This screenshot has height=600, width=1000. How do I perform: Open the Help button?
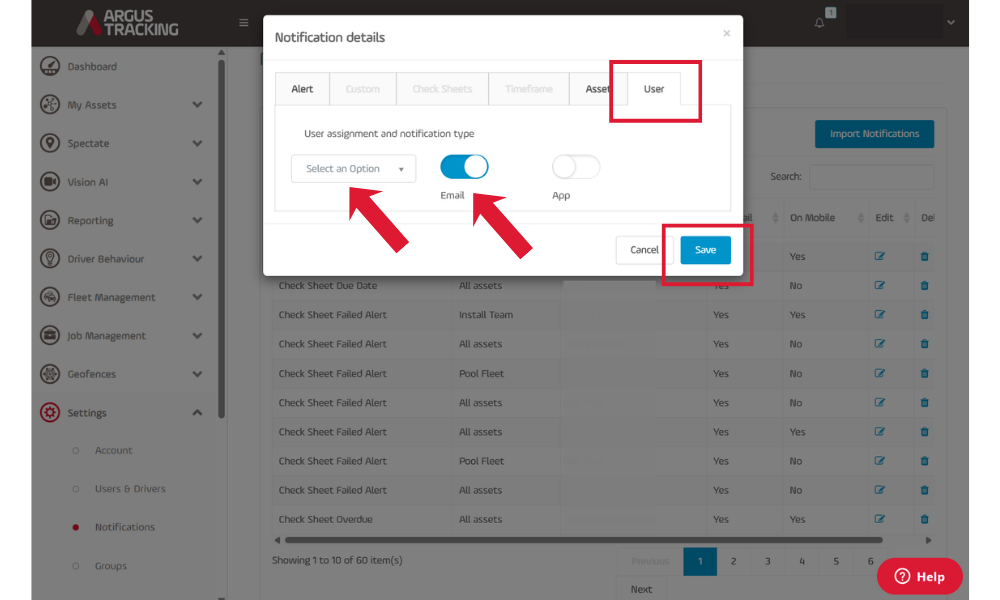(919, 576)
